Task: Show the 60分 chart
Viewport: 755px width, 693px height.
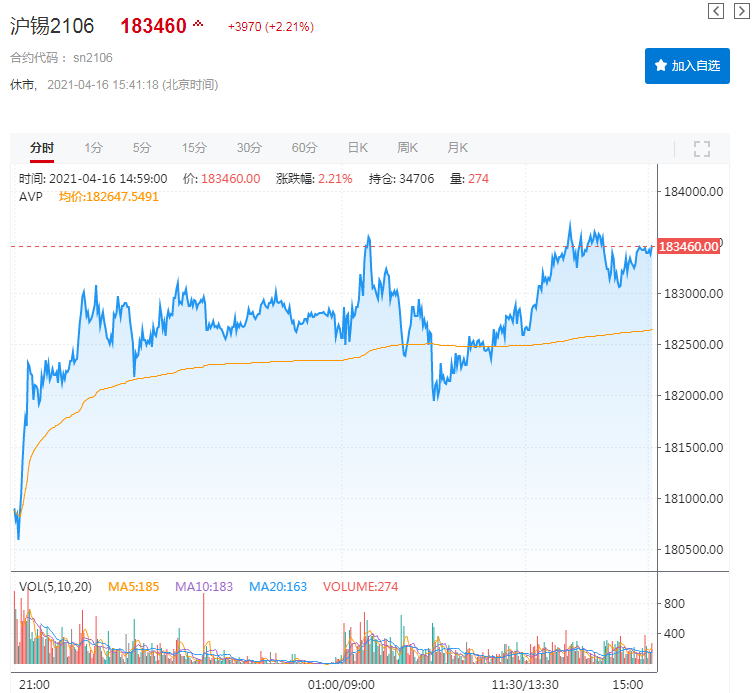Action: [304, 148]
